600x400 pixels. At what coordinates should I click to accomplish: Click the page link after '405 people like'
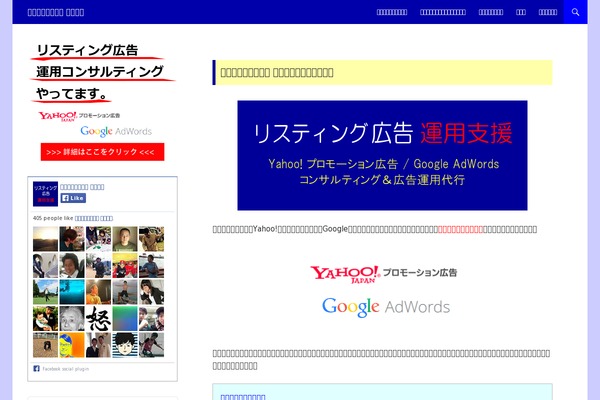point(94,218)
